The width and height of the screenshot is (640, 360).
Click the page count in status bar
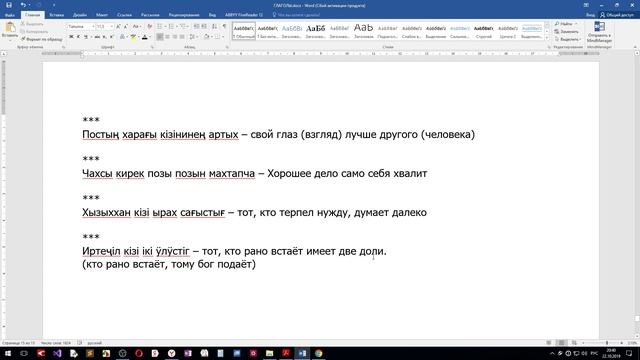pyautogui.click(x=18, y=343)
